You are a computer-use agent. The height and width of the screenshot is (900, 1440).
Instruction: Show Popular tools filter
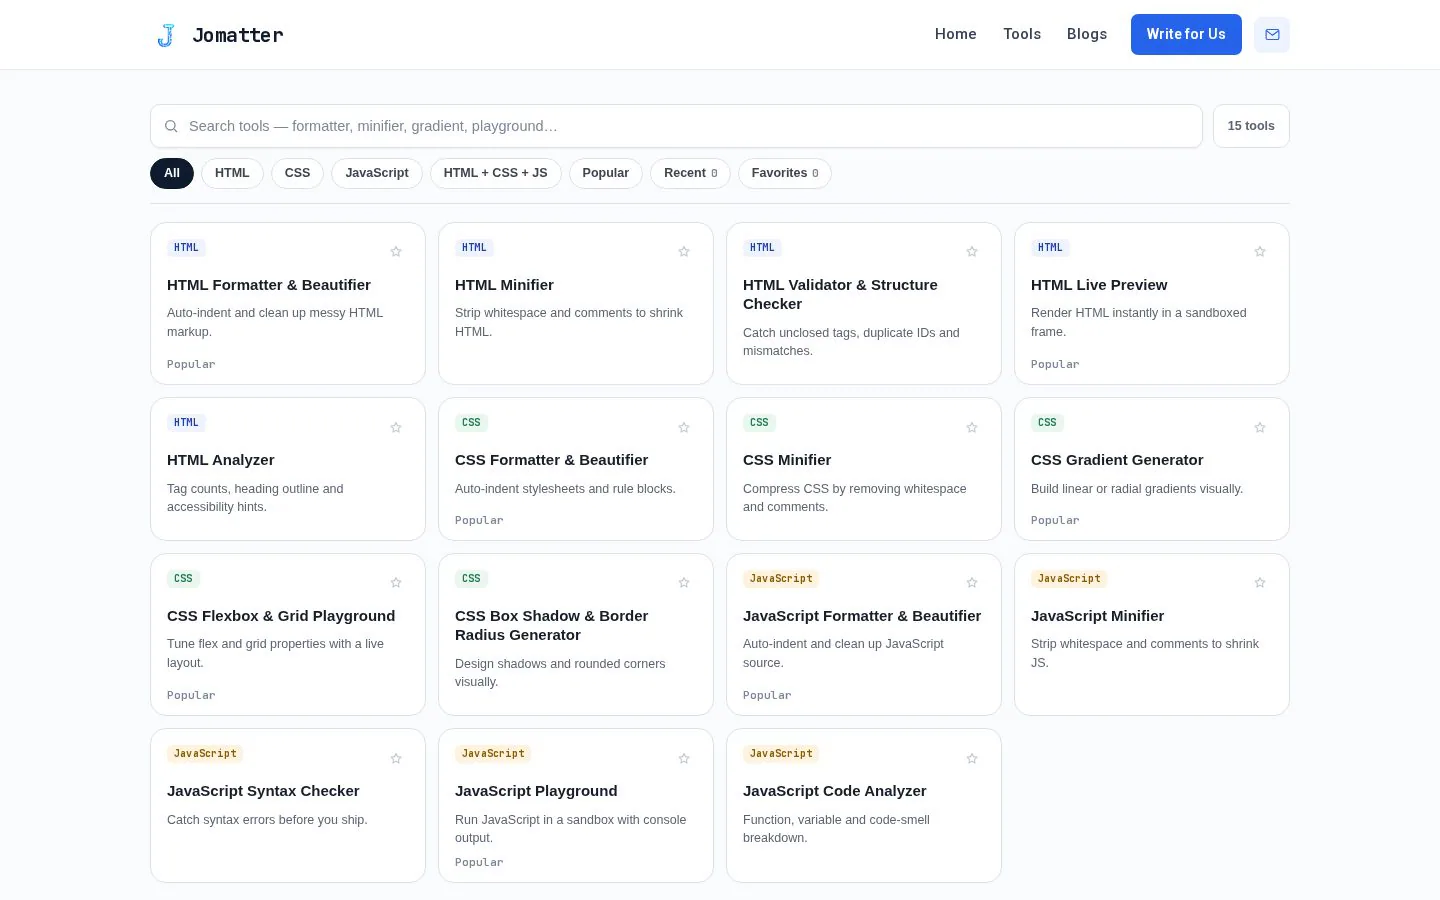[x=606, y=173]
